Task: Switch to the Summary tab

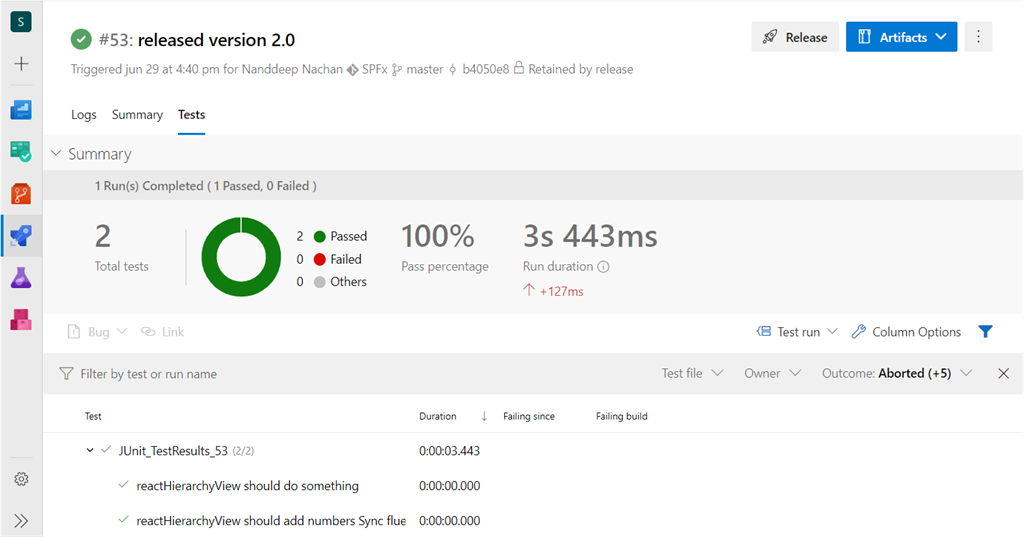Action: [137, 115]
